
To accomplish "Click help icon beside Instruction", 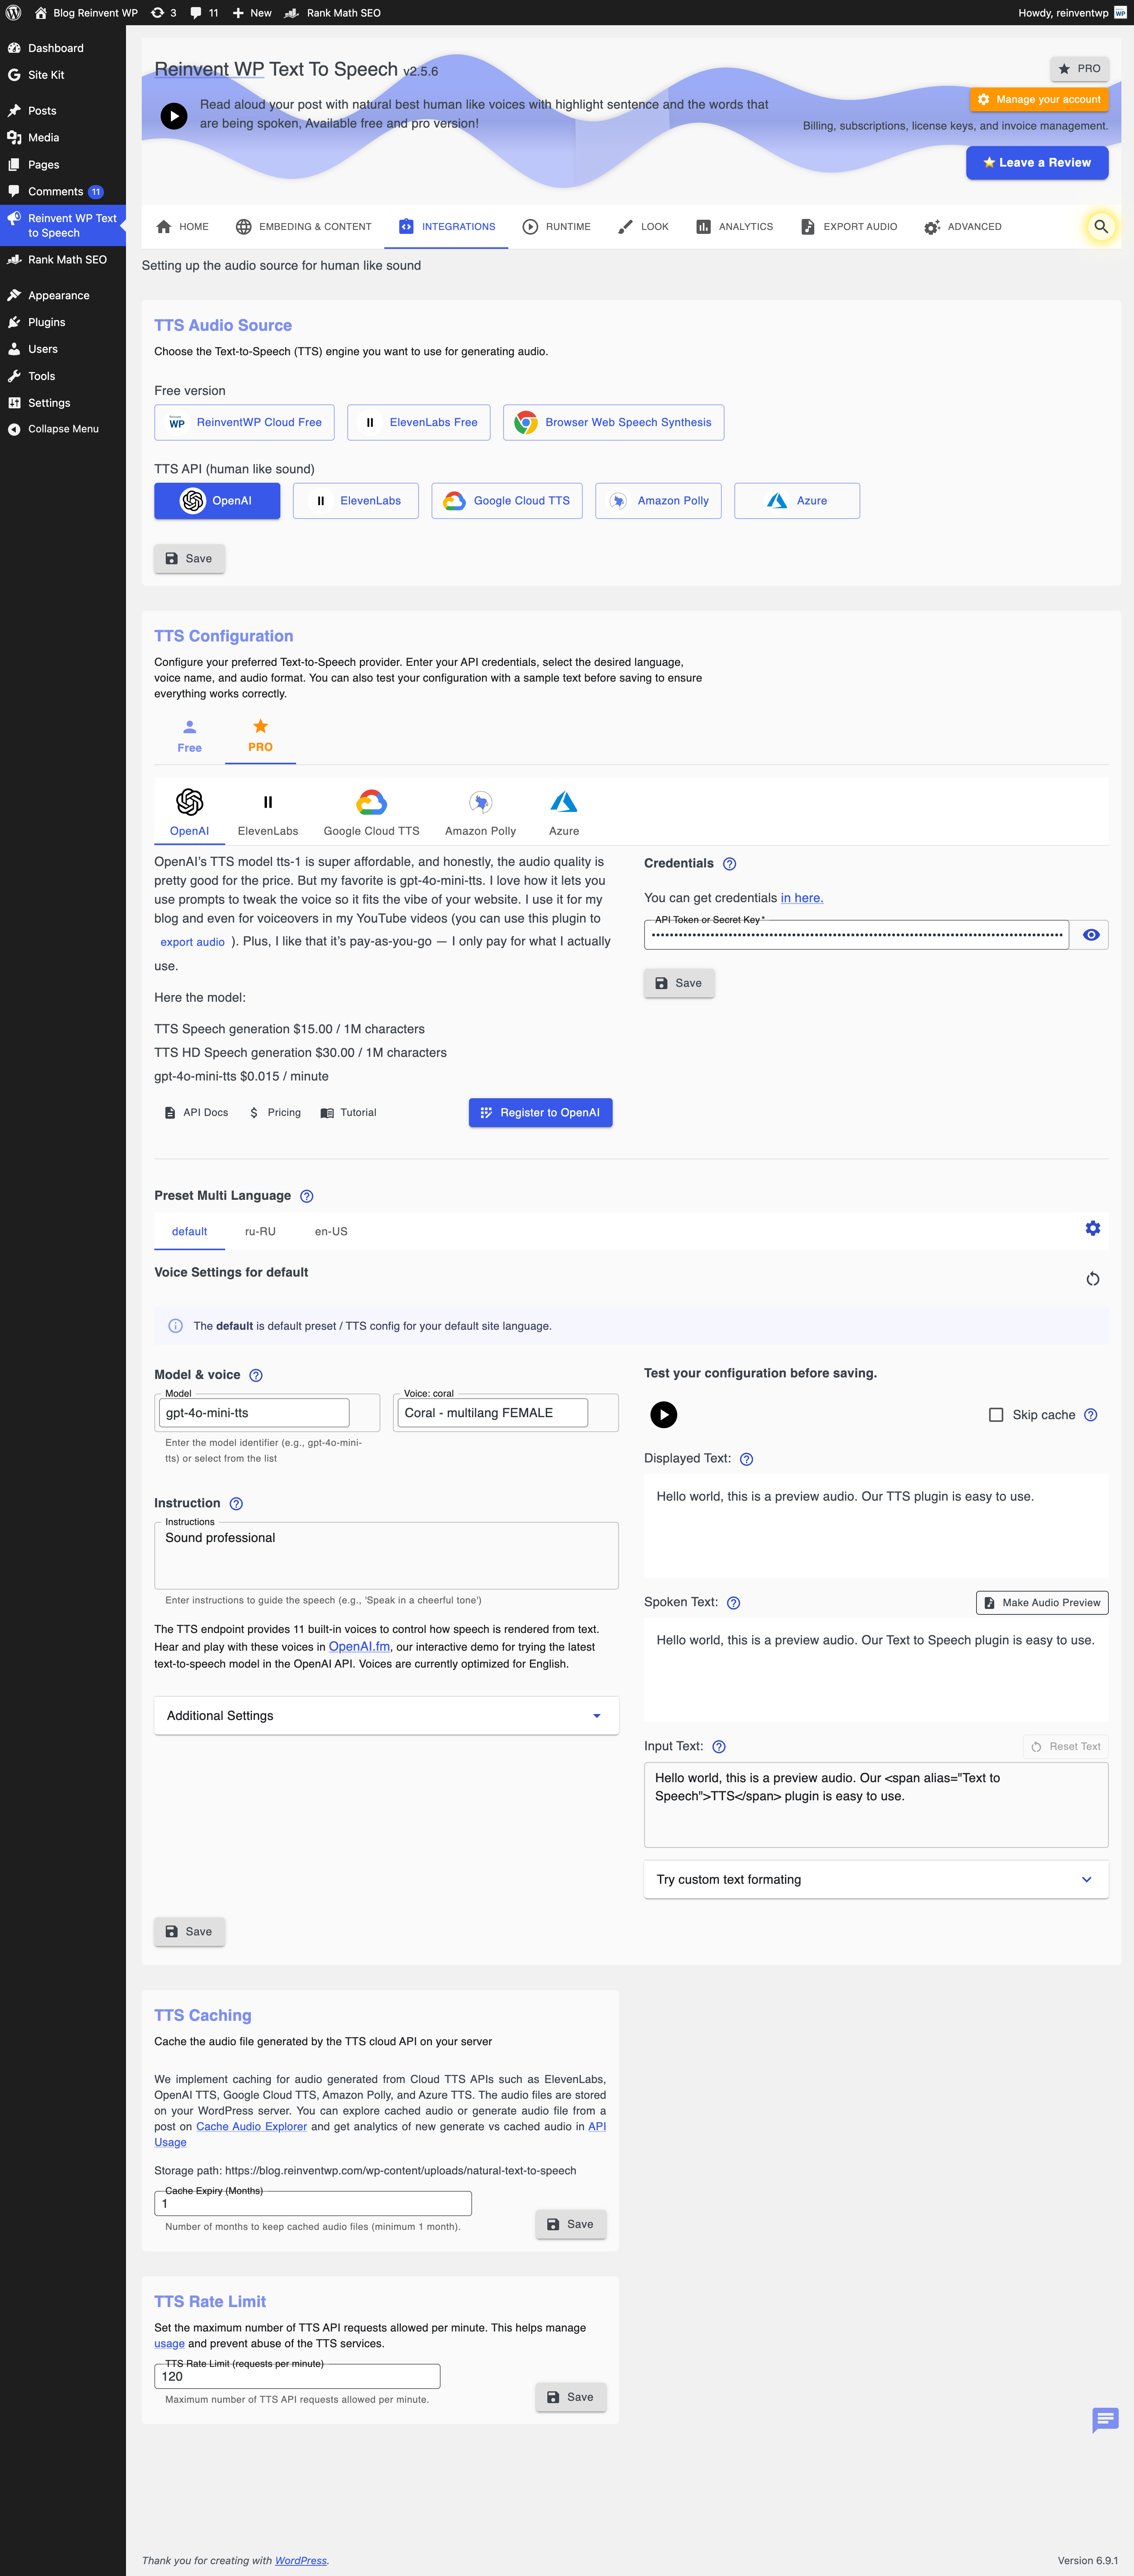I will 236,1504.
